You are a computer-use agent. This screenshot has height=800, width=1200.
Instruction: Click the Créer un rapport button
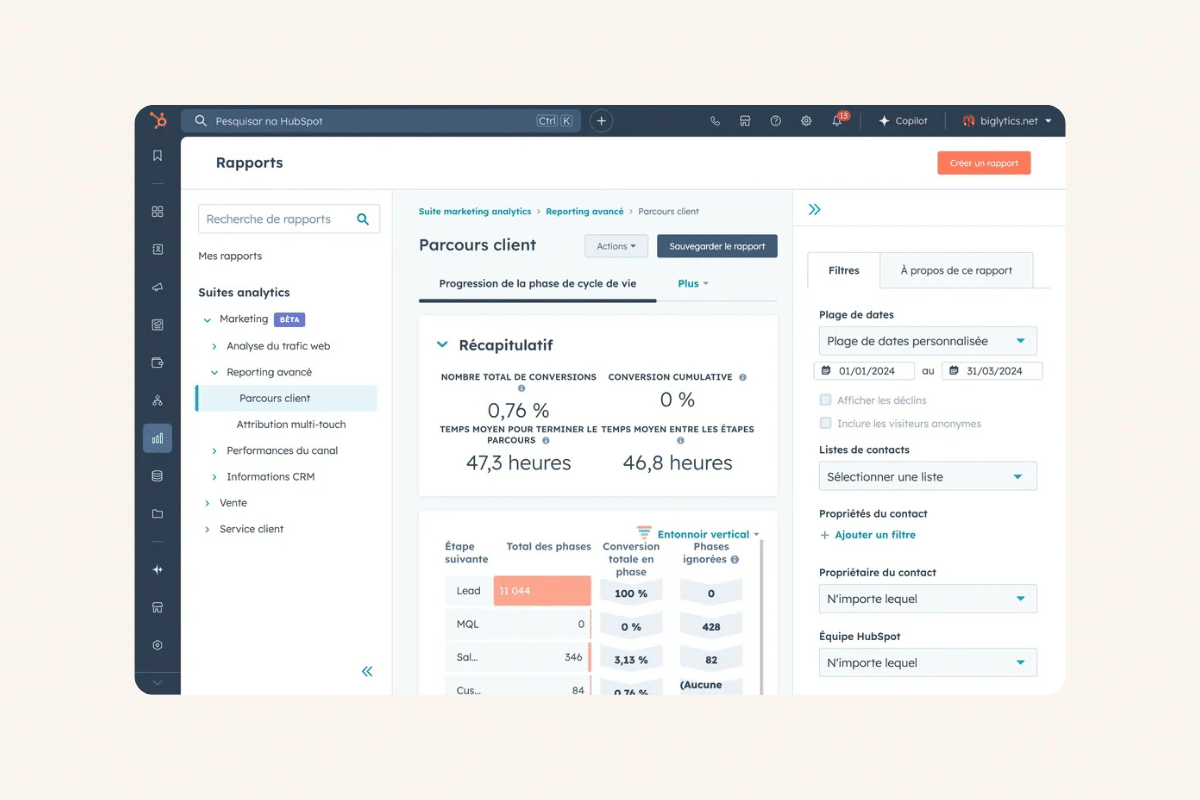tap(984, 162)
